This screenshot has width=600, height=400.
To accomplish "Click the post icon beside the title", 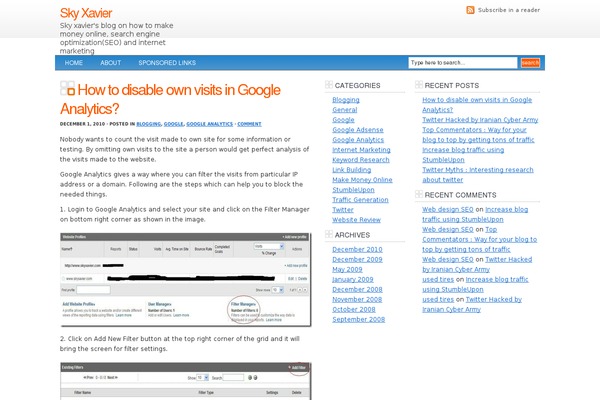I will click(x=68, y=88).
